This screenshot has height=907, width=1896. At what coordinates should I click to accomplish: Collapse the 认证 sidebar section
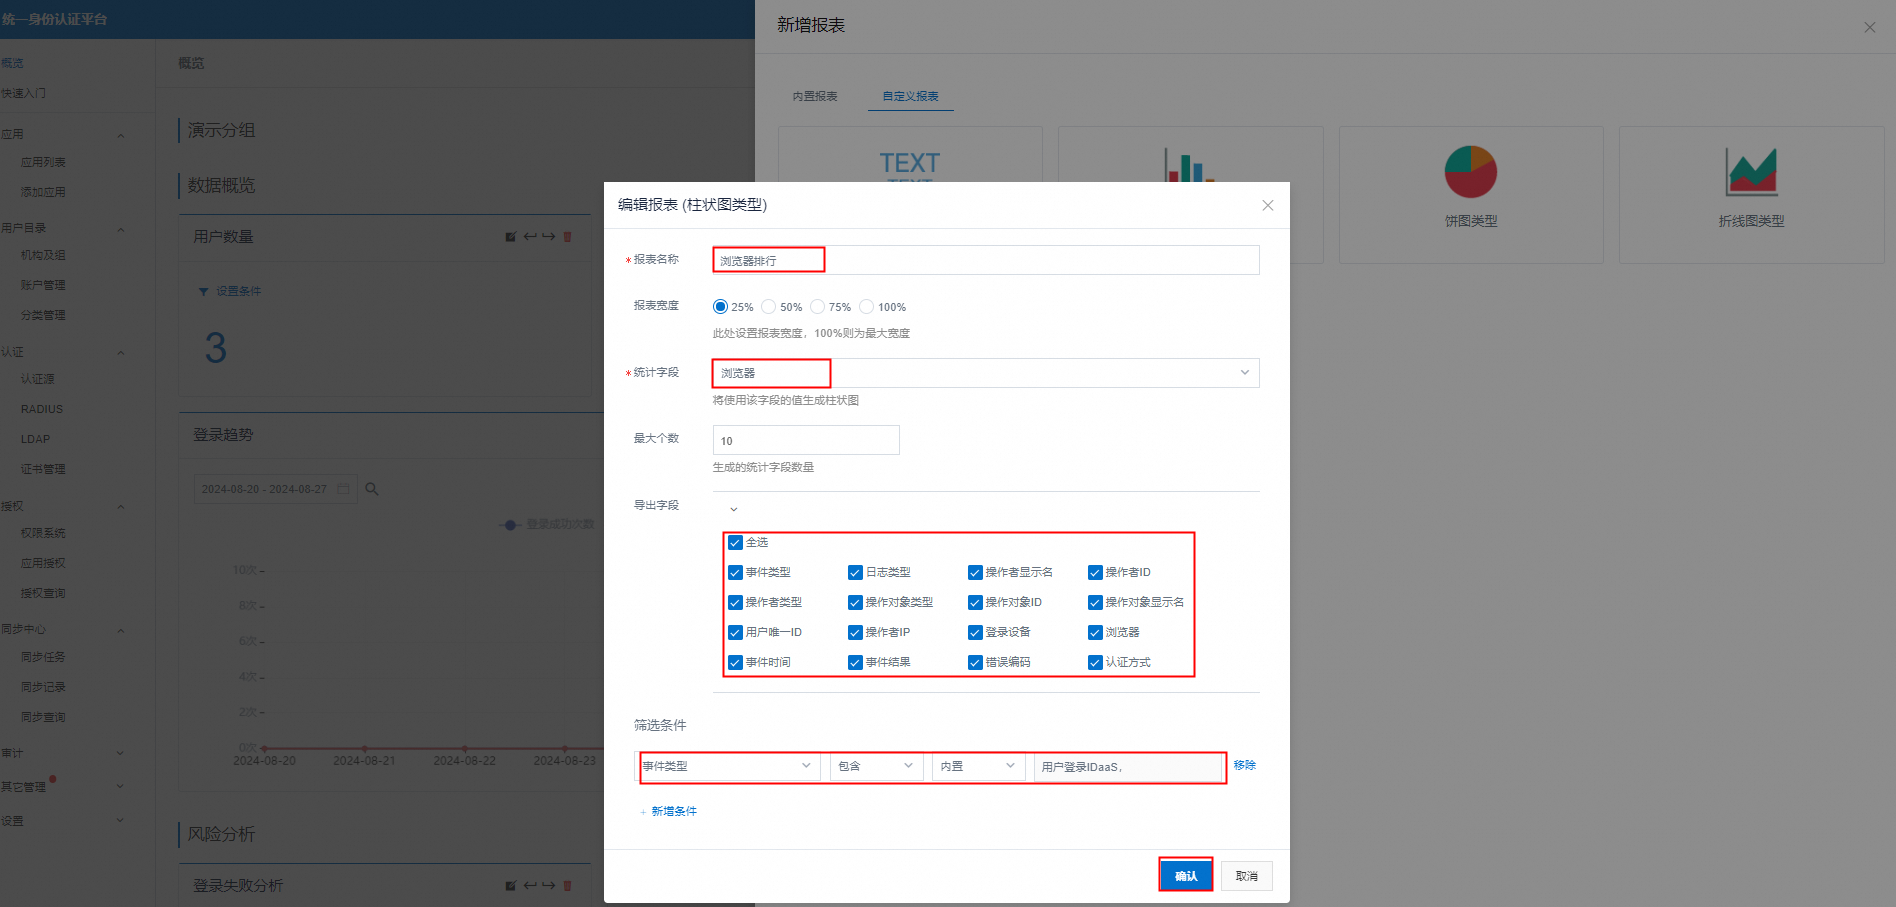tap(121, 352)
